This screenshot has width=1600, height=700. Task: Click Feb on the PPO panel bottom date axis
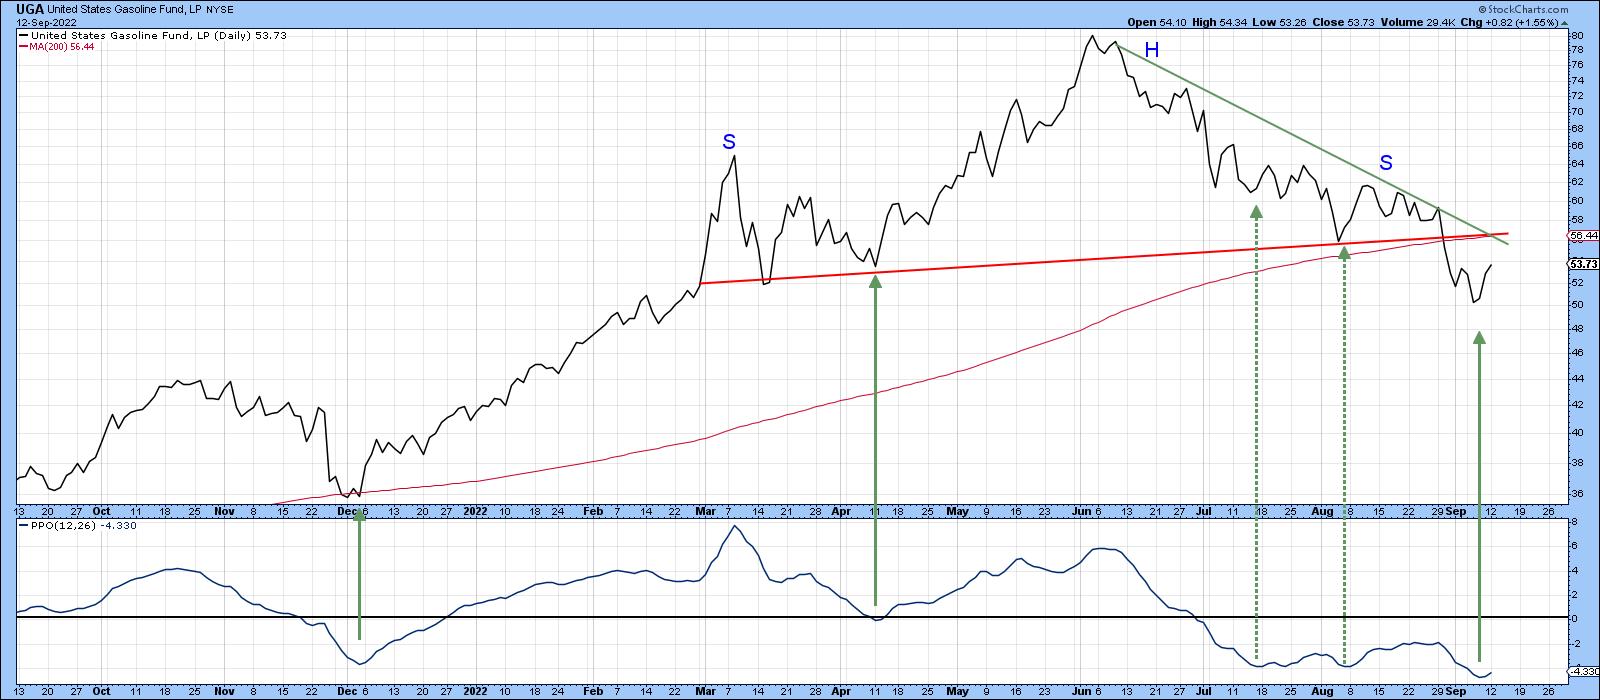(593, 690)
